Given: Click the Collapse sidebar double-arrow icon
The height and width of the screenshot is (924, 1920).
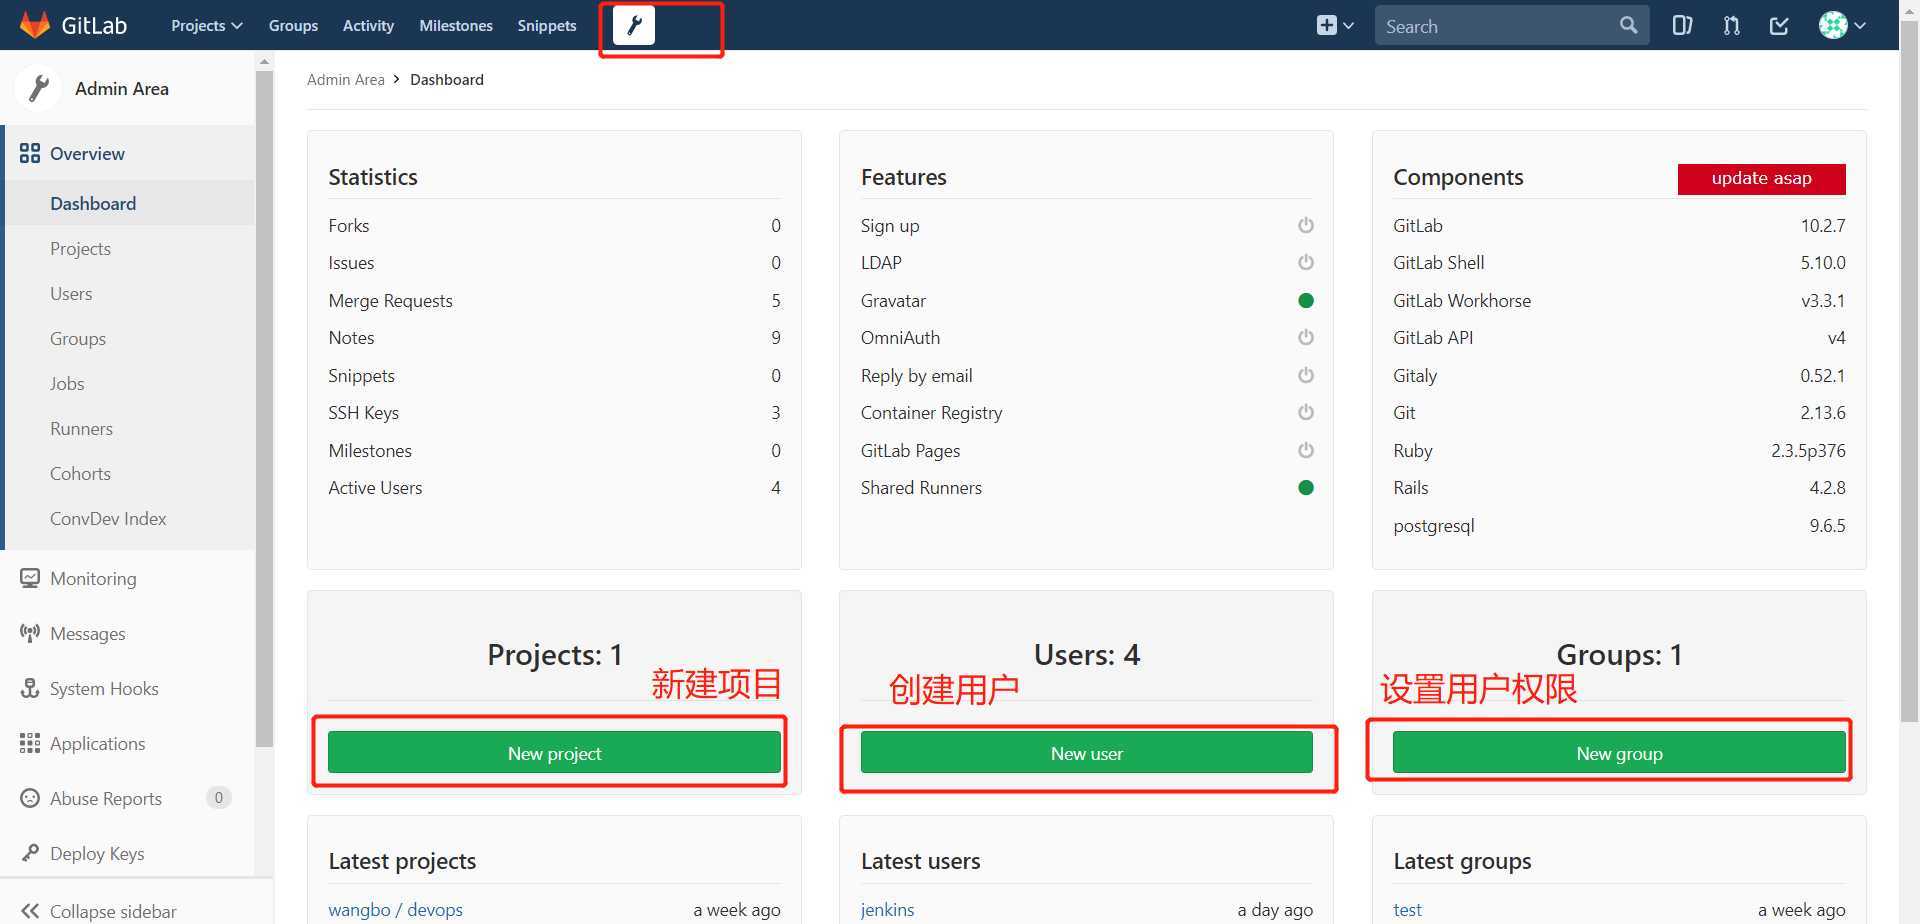Looking at the screenshot, I should click(x=30, y=911).
